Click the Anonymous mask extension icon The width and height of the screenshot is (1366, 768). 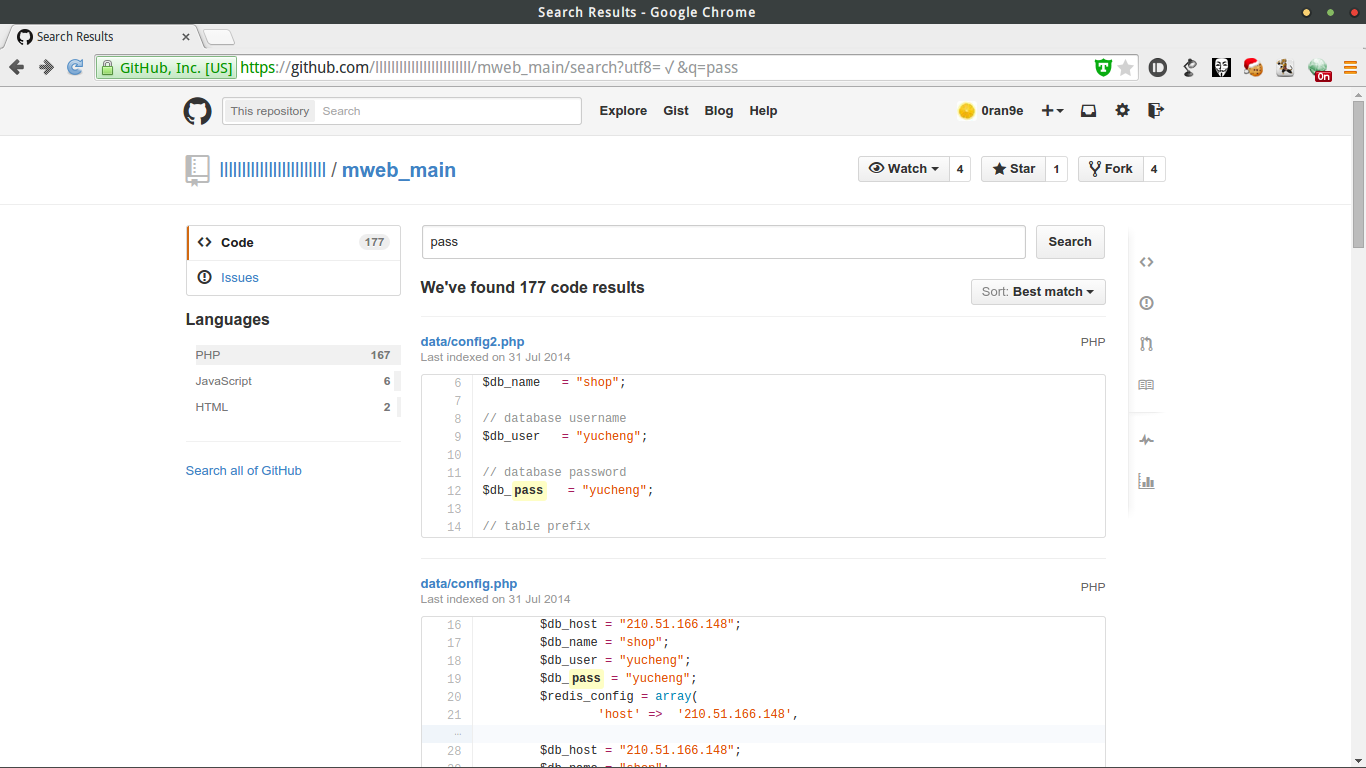point(1221,68)
